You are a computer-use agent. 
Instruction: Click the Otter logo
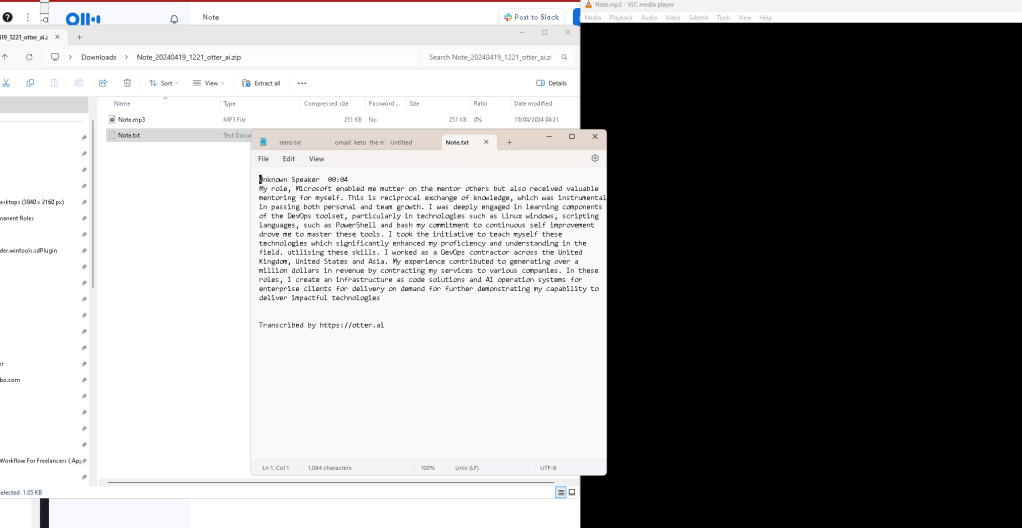(83, 19)
